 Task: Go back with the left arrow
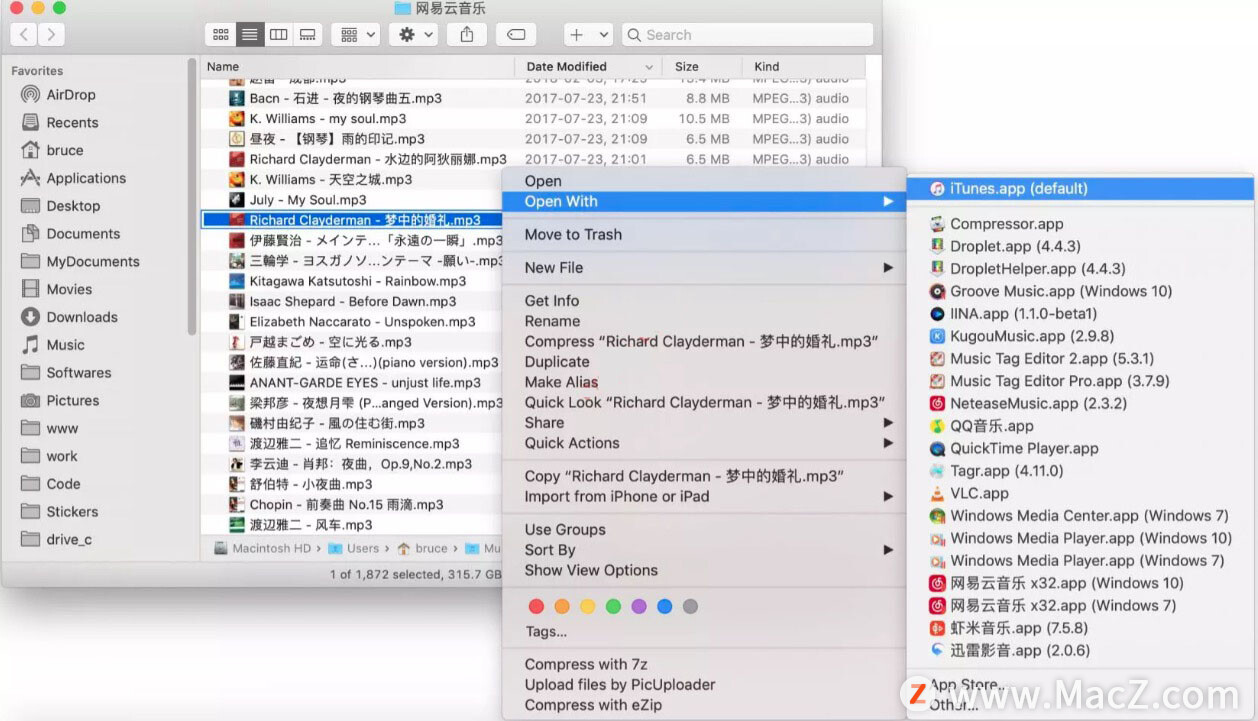(24, 34)
